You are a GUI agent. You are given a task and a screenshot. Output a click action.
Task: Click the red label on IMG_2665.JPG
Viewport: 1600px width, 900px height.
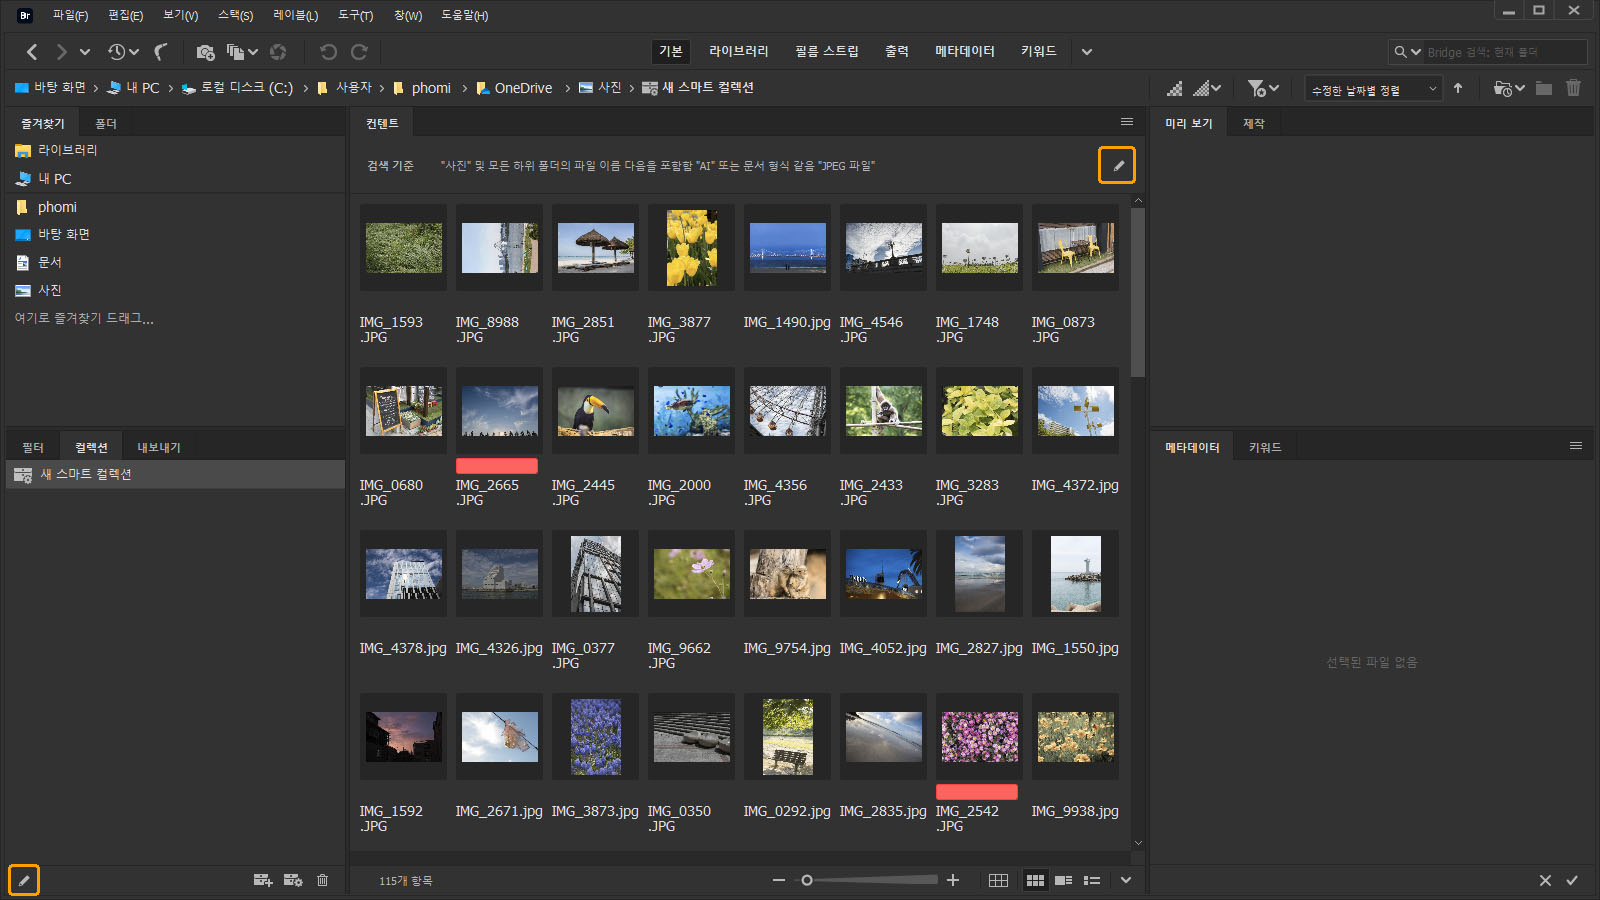(x=497, y=466)
